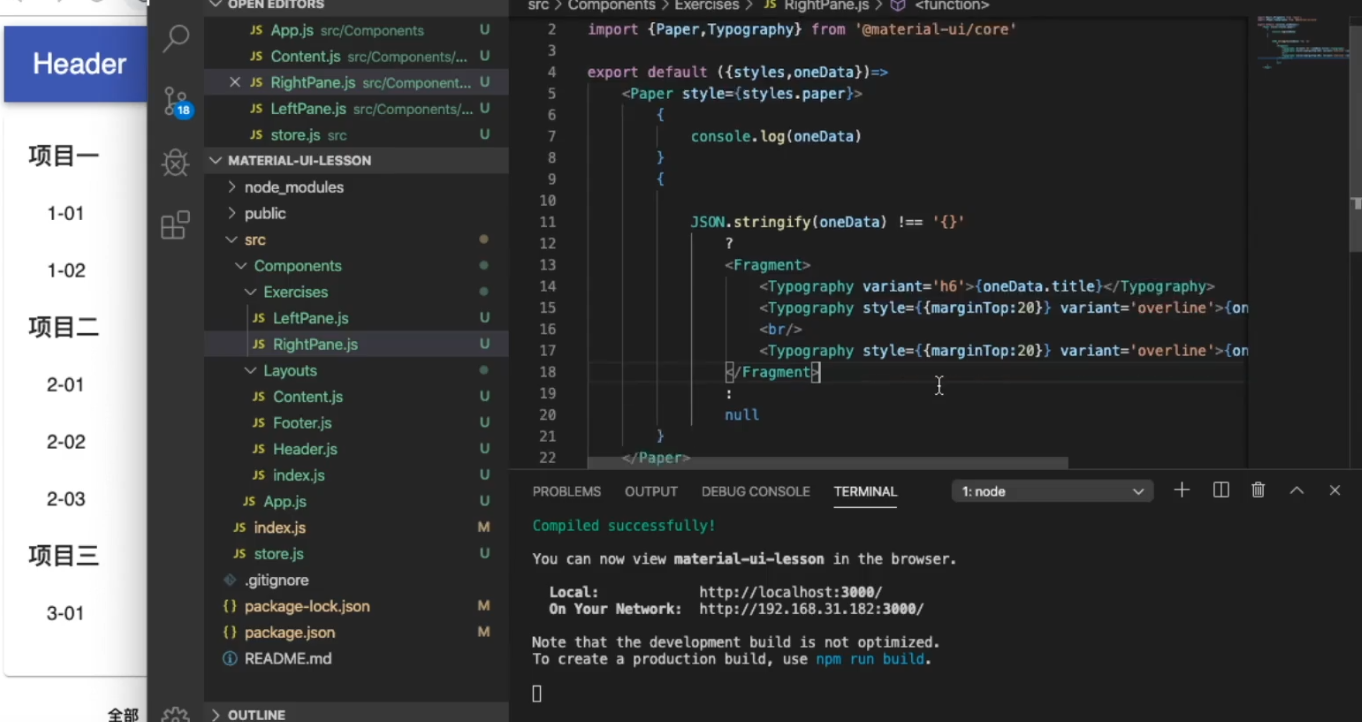The height and width of the screenshot is (722, 1362).
Task: Create a new terminal with the plus icon
Action: point(1181,490)
